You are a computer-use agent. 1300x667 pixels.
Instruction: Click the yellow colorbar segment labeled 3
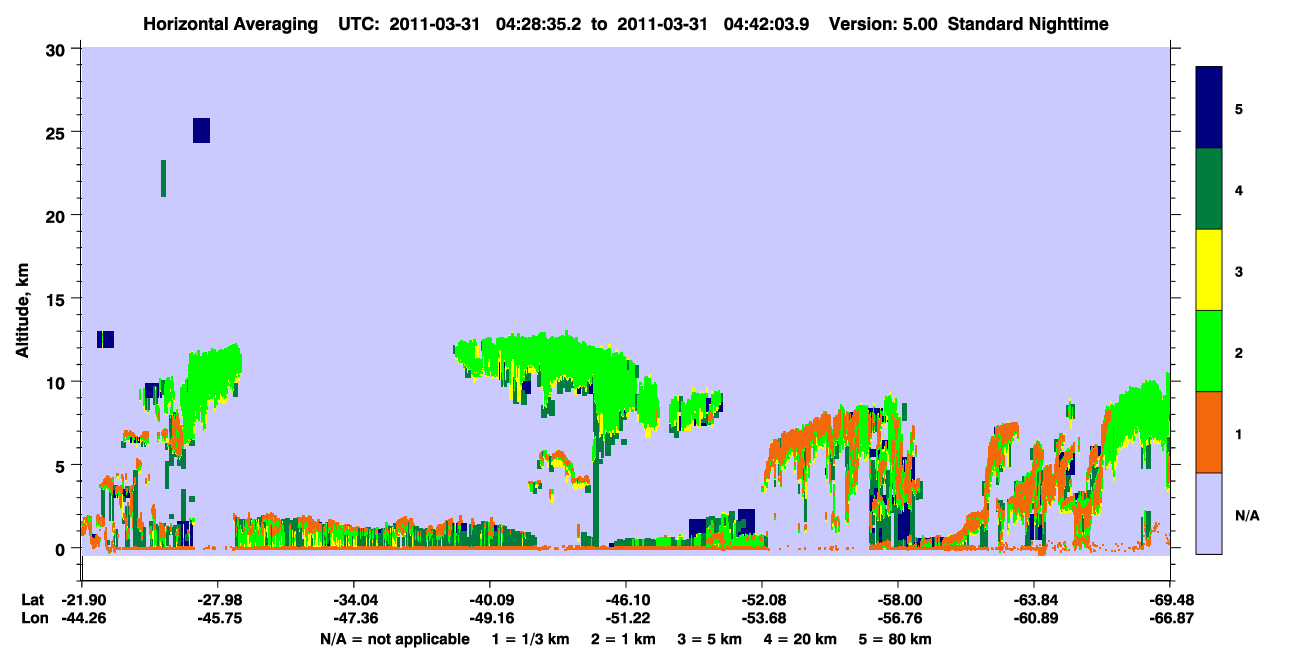point(1209,269)
